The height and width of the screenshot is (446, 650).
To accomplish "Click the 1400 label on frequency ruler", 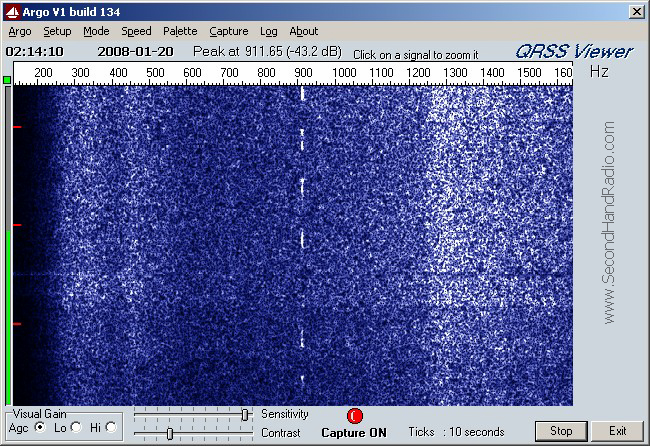I will pos(492,73).
